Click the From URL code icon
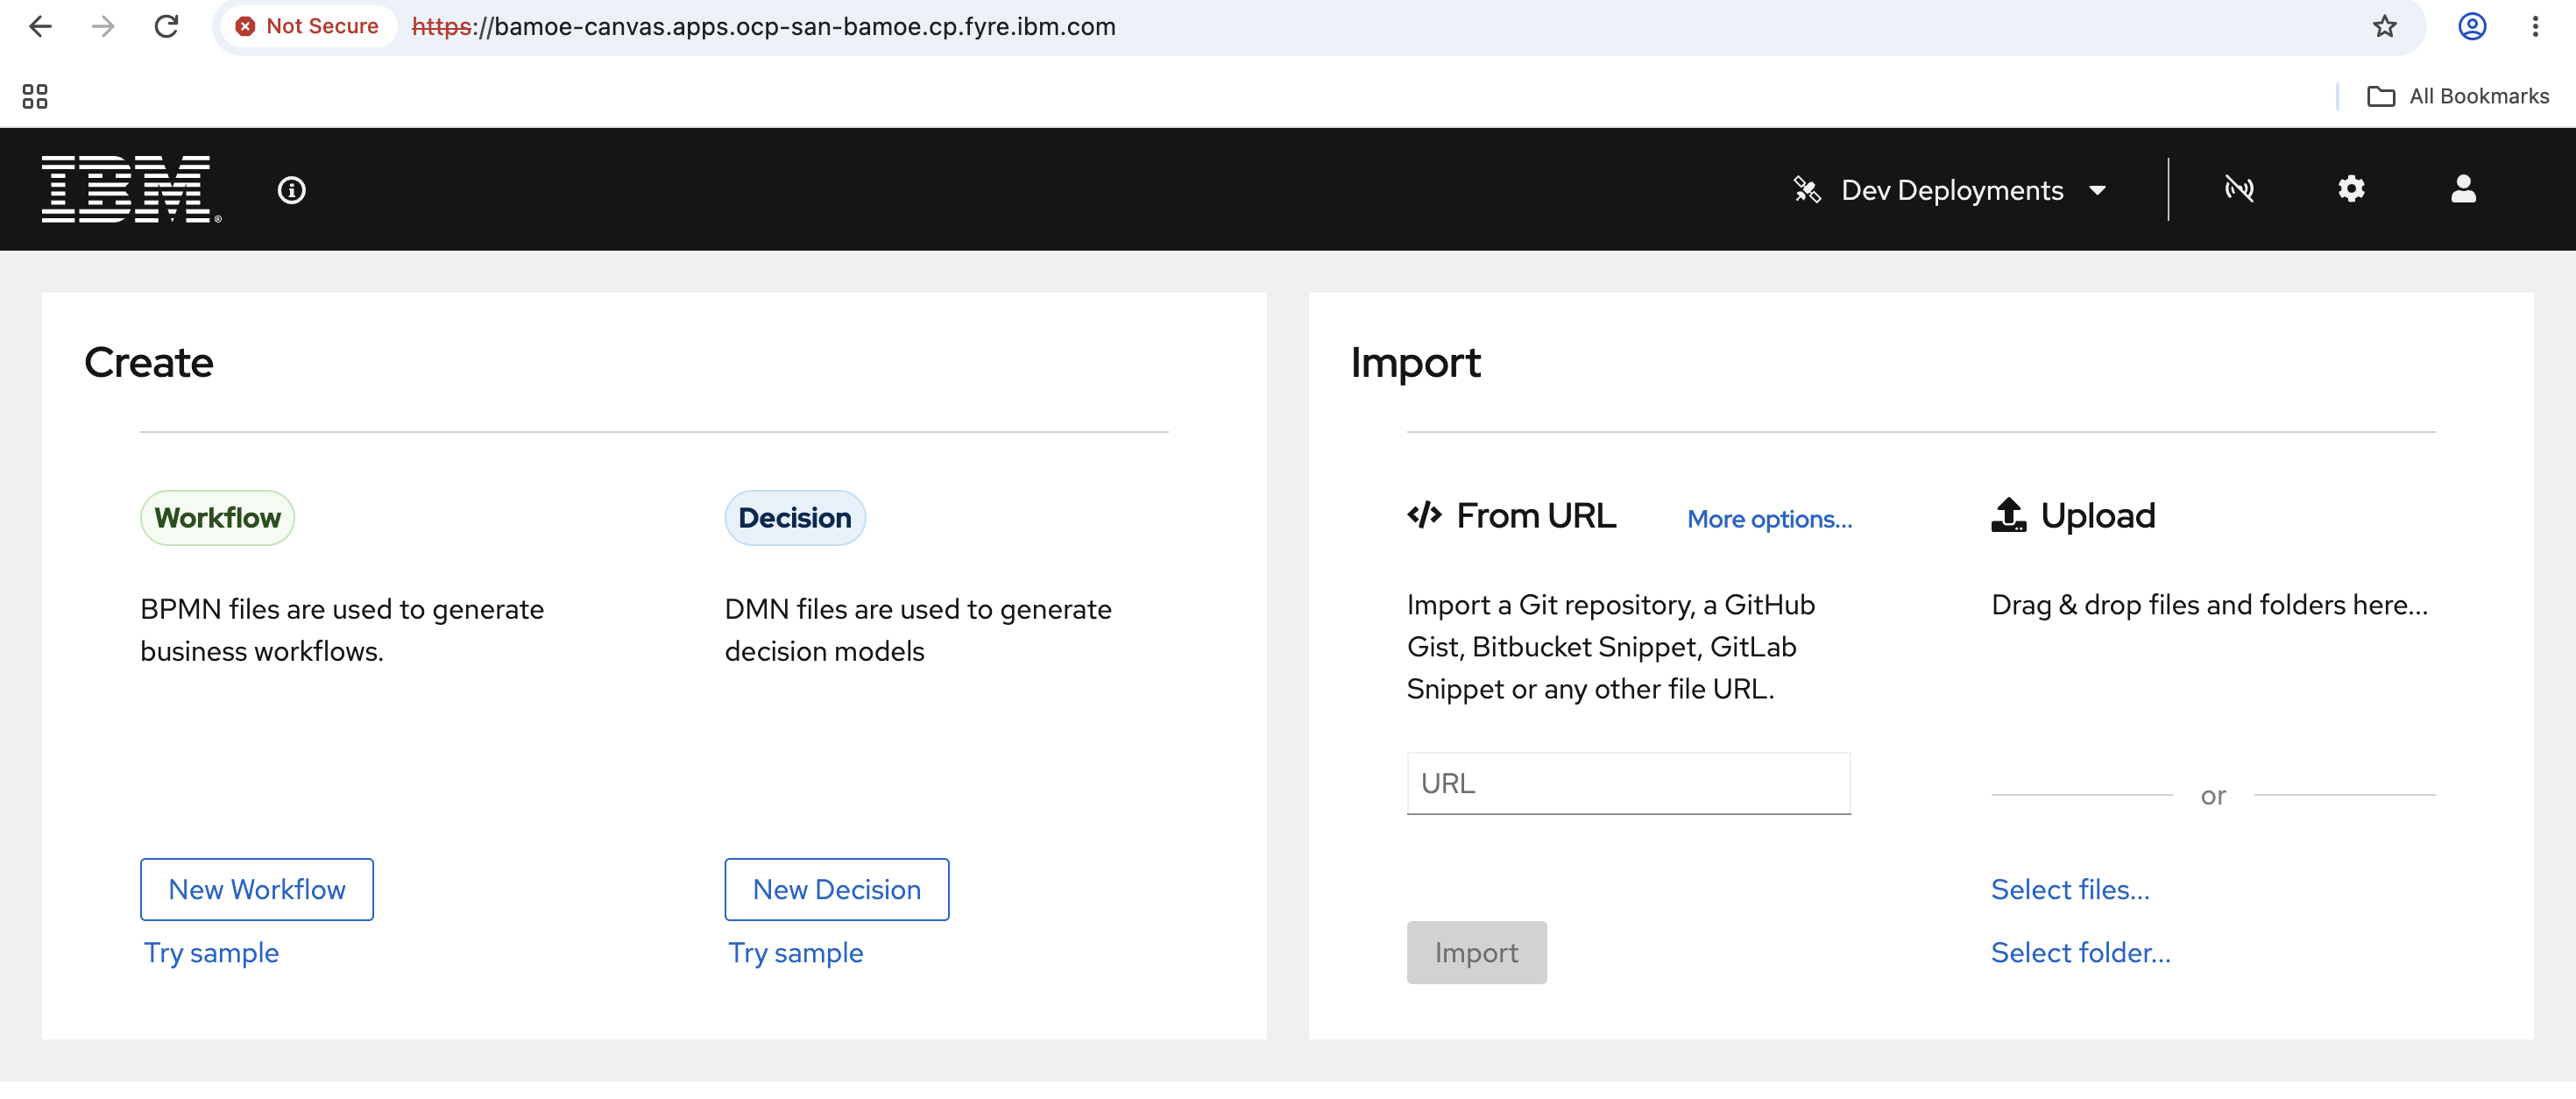 click(x=1424, y=515)
